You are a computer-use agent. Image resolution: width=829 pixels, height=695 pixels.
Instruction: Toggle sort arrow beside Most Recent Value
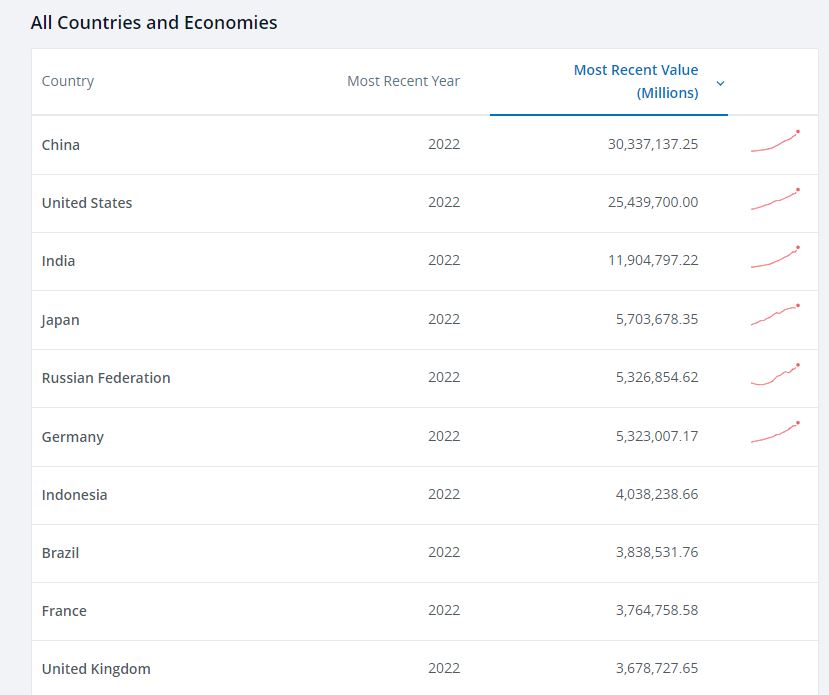tap(720, 83)
